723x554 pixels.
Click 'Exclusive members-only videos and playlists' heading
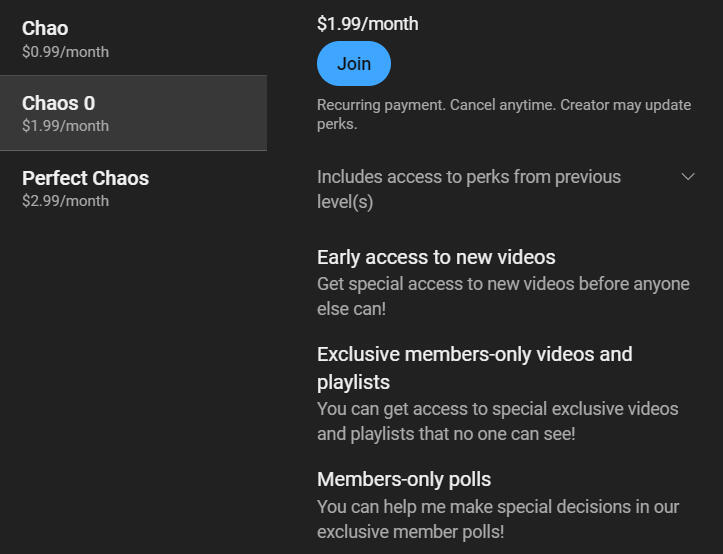pos(474,367)
